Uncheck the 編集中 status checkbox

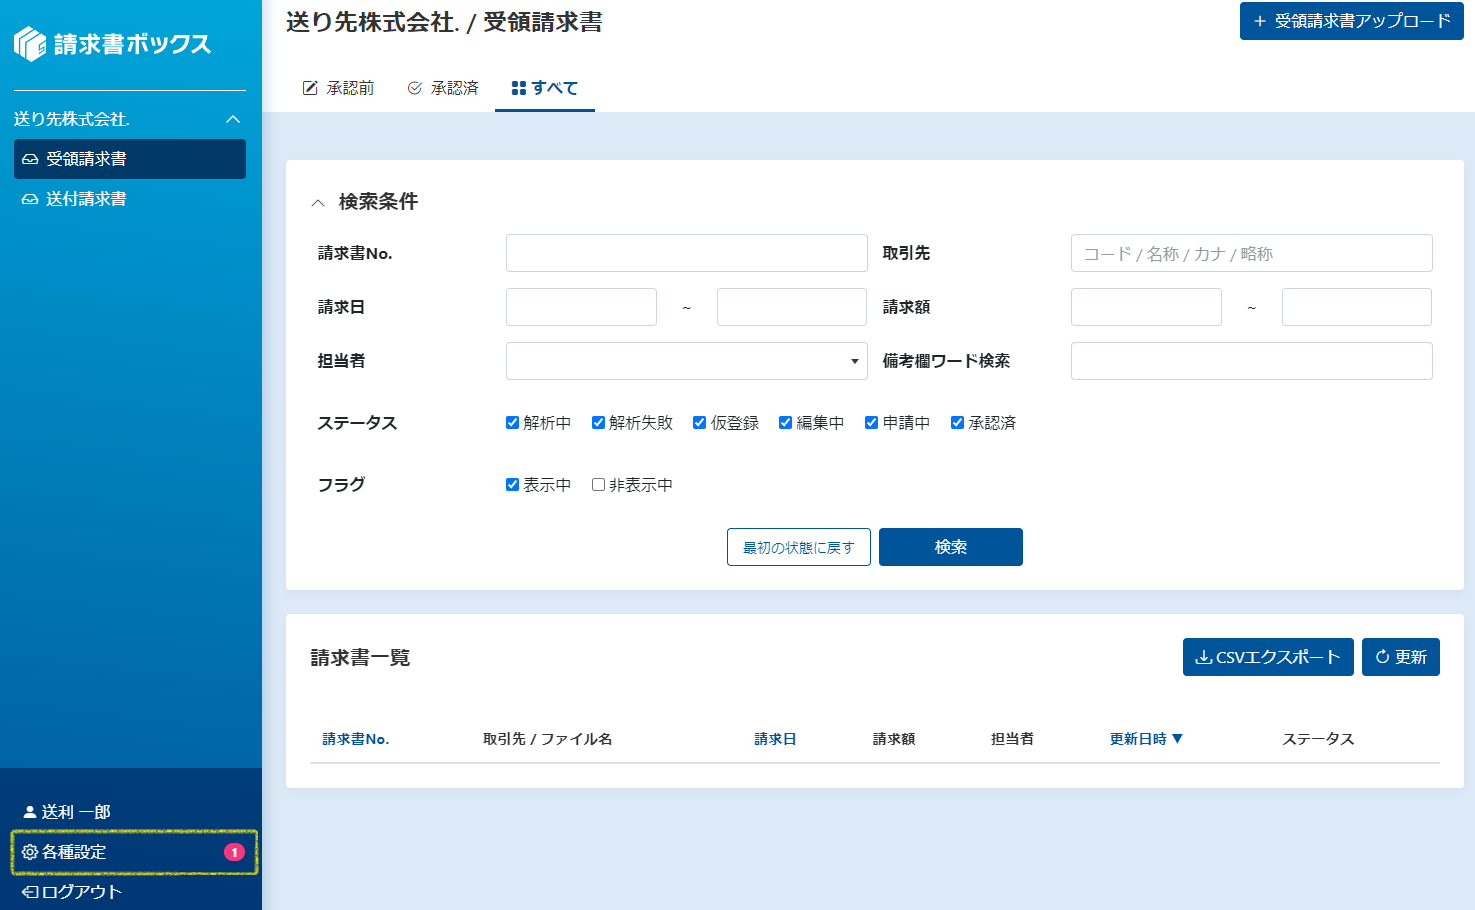click(785, 423)
